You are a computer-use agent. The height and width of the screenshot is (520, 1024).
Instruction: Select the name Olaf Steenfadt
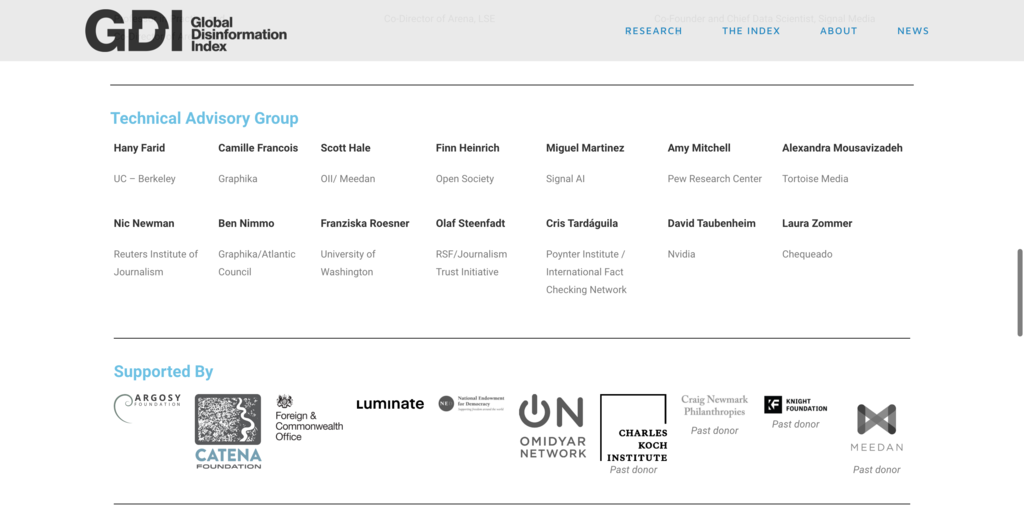tap(470, 223)
